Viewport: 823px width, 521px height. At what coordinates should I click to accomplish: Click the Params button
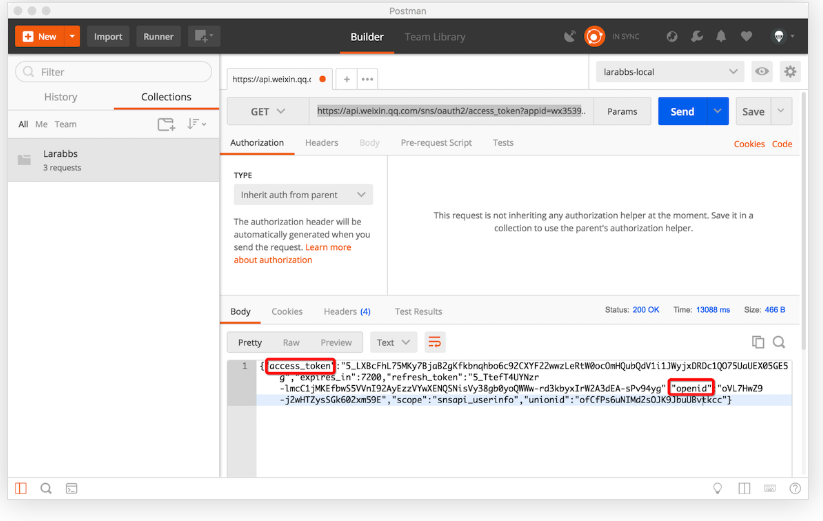[622, 111]
